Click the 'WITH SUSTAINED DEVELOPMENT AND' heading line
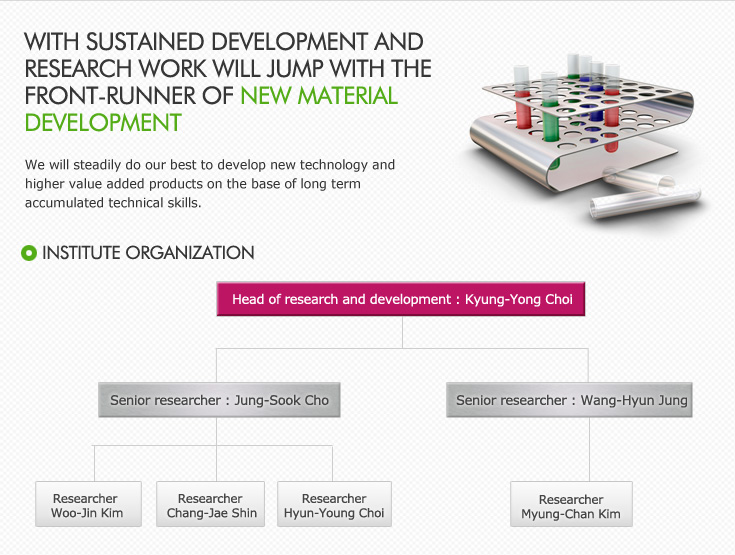 click(224, 42)
